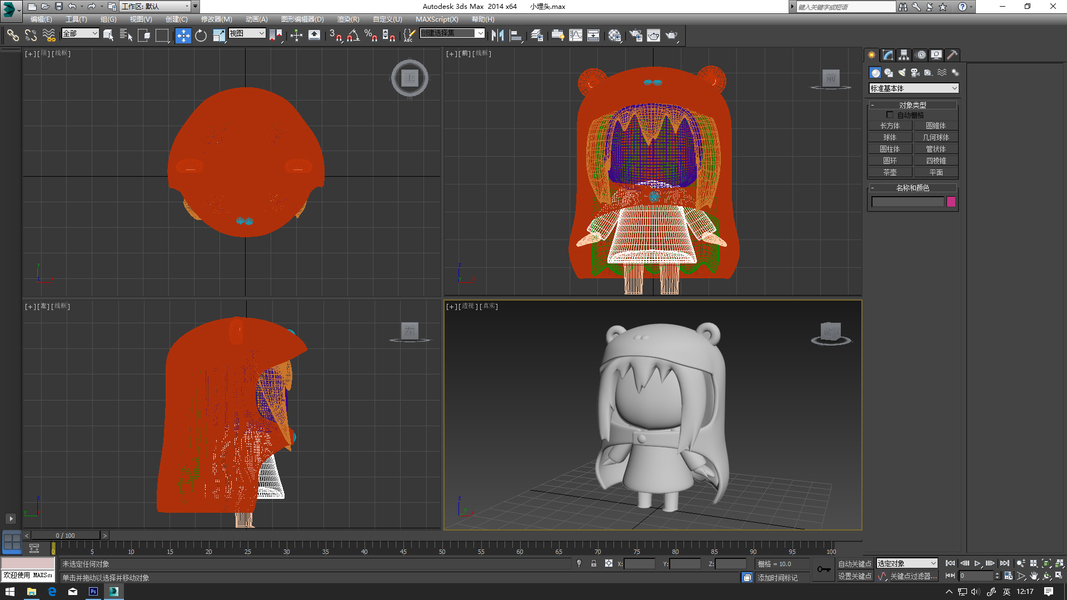Open 标准基本体 primitive type dropdown
Image resolution: width=1067 pixels, height=600 pixels.
click(x=913, y=88)
